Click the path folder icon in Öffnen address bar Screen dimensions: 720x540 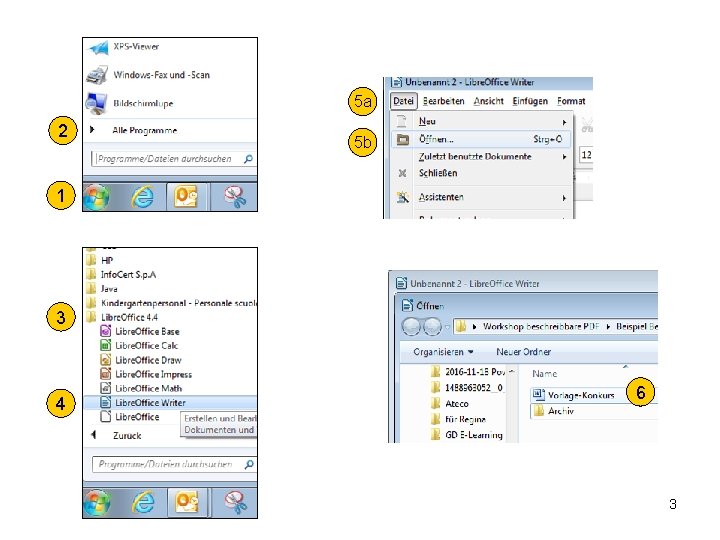point(461,326)
